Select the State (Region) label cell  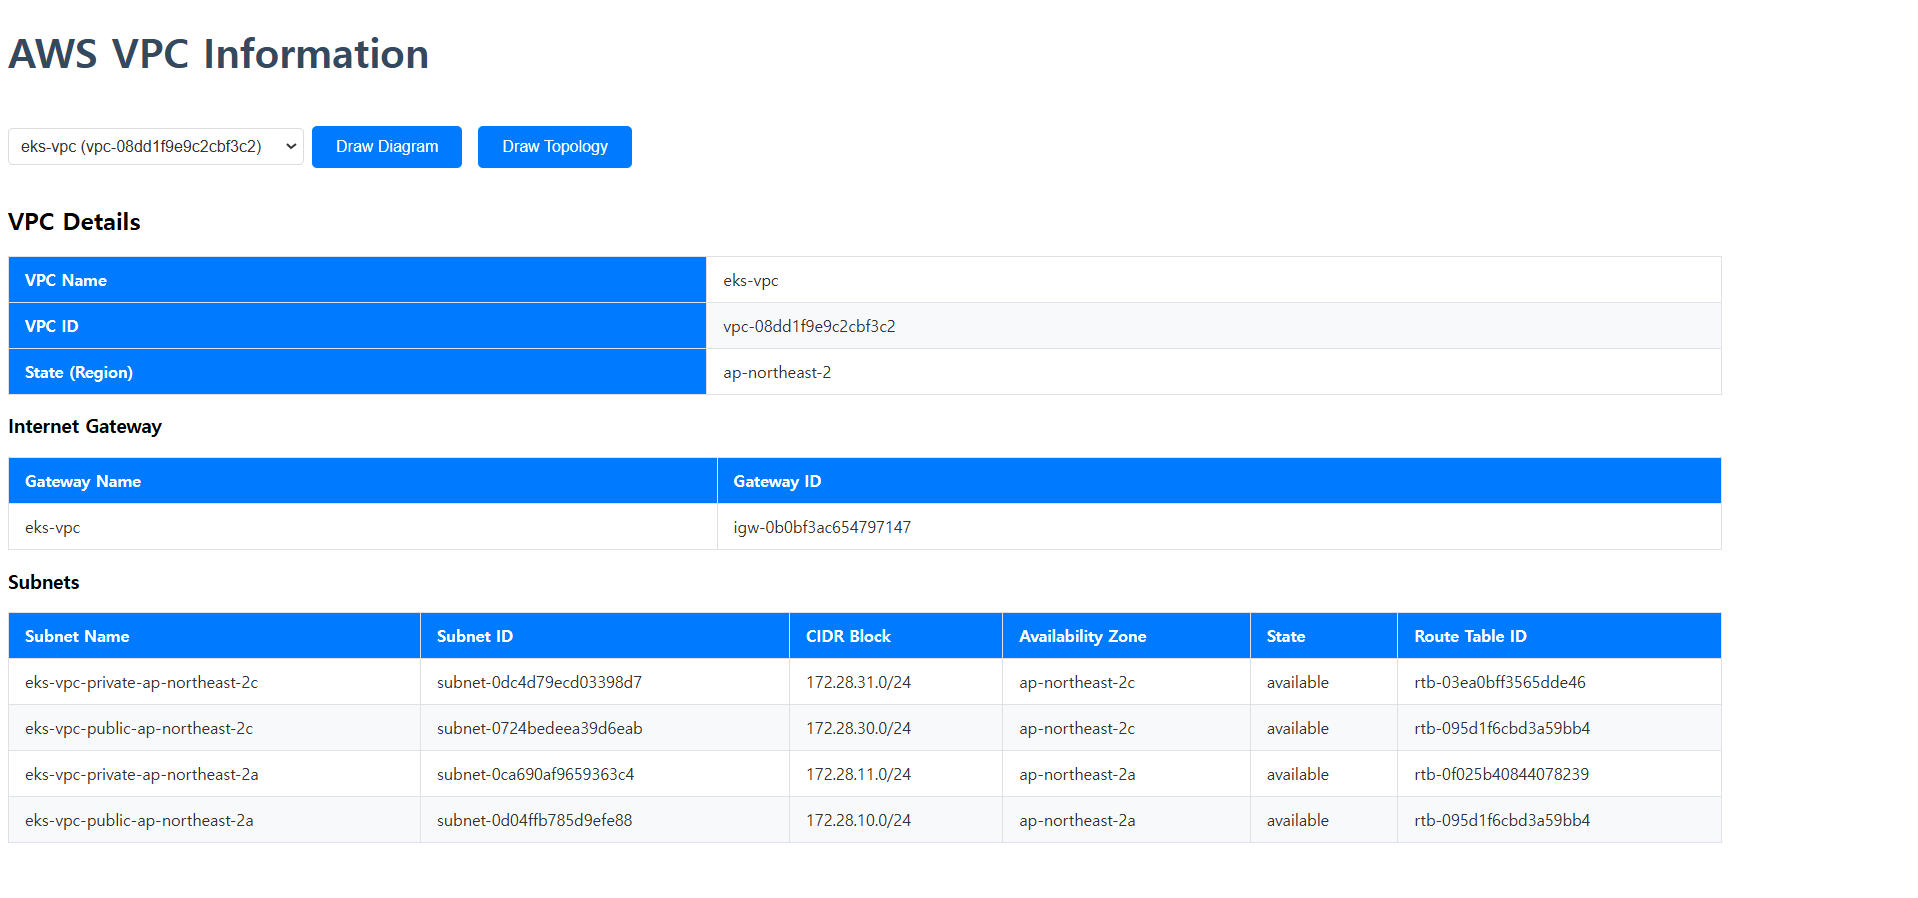357,372
